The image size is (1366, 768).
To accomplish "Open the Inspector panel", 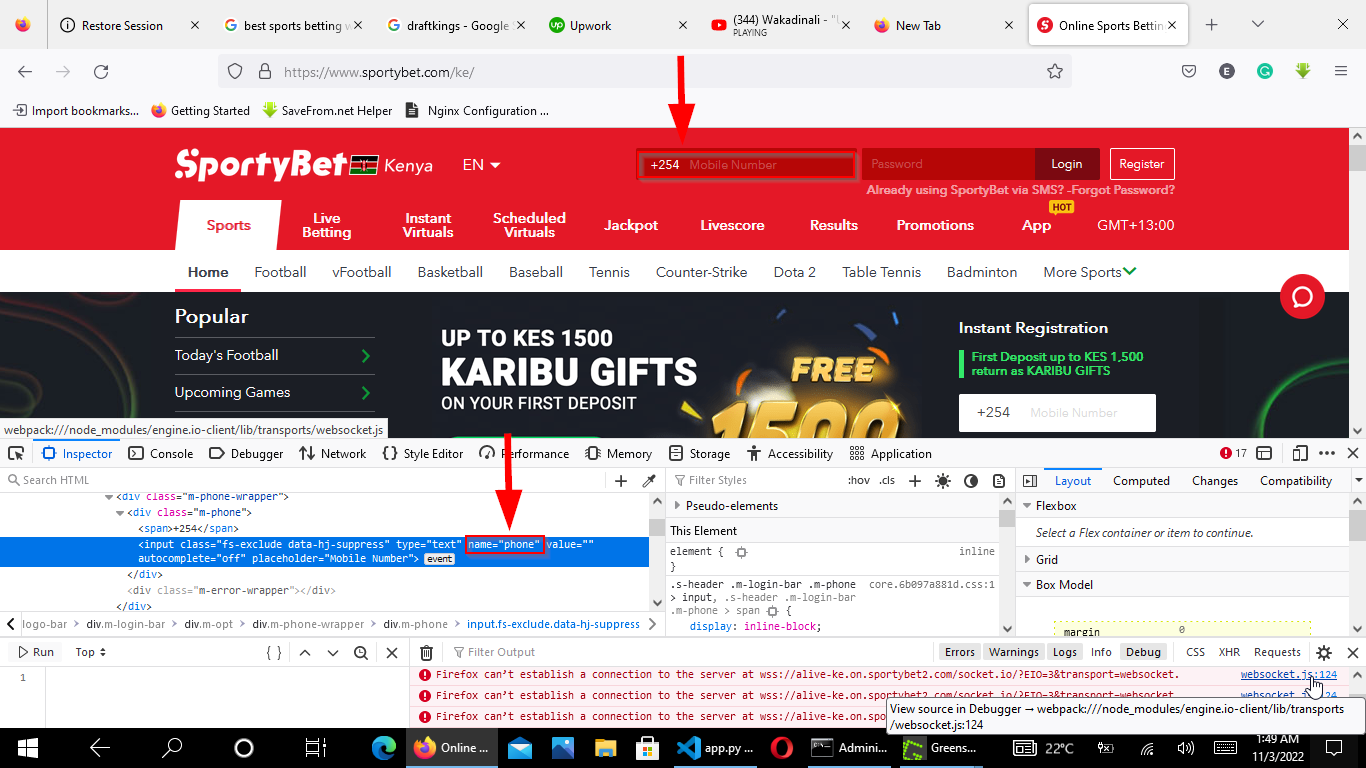I will tap(77, 453).
